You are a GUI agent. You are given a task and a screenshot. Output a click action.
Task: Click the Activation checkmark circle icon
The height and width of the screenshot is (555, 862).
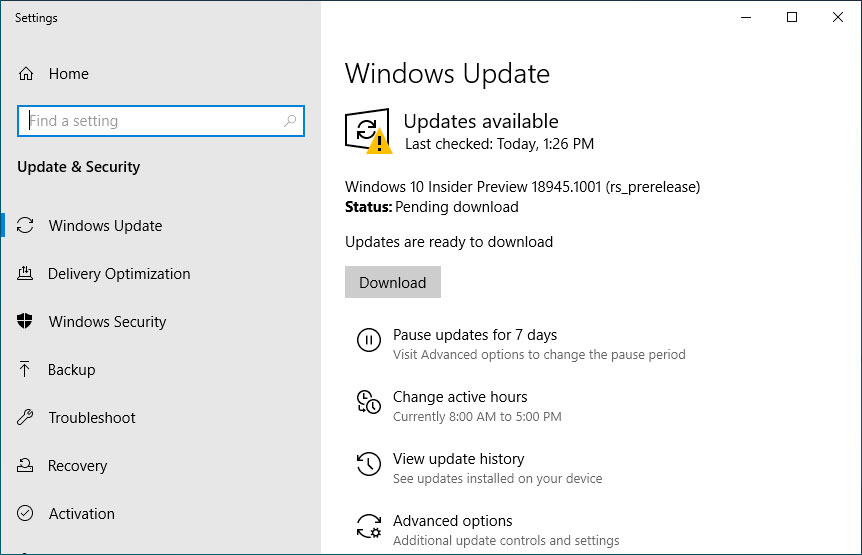point(25,513)
